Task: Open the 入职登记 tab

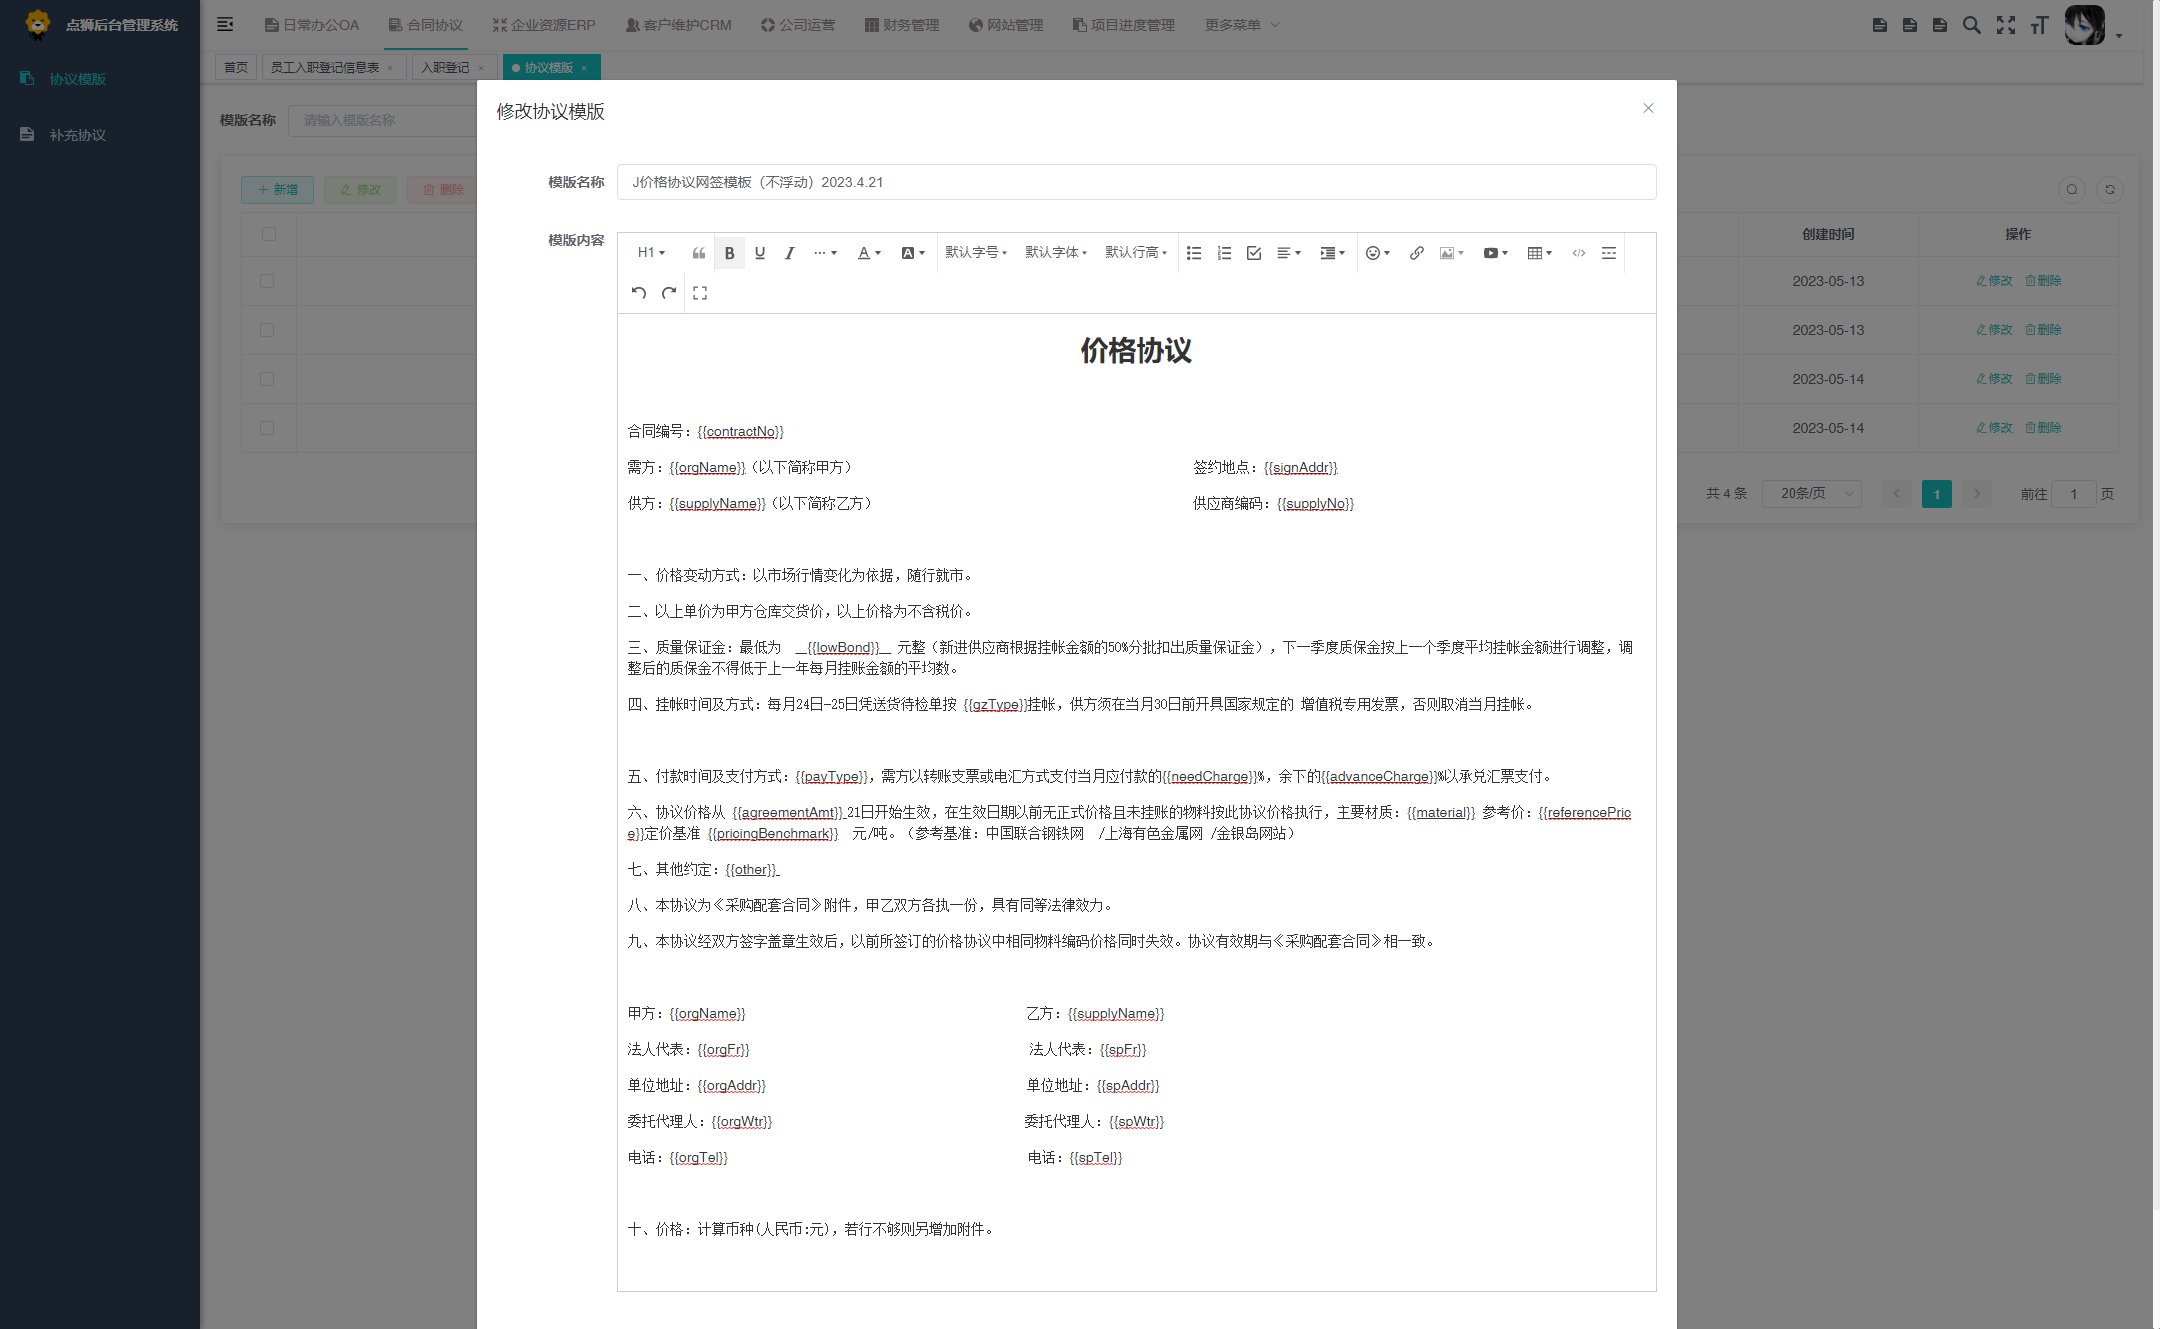Action: (x=446, y=67)
